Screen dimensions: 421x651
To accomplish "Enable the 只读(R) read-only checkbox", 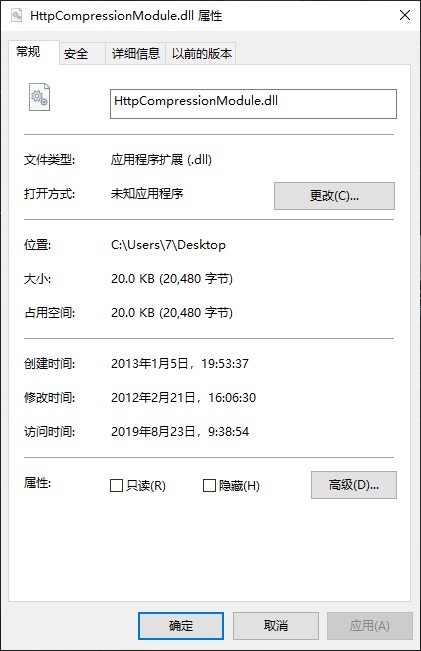I will click(116, 485).
